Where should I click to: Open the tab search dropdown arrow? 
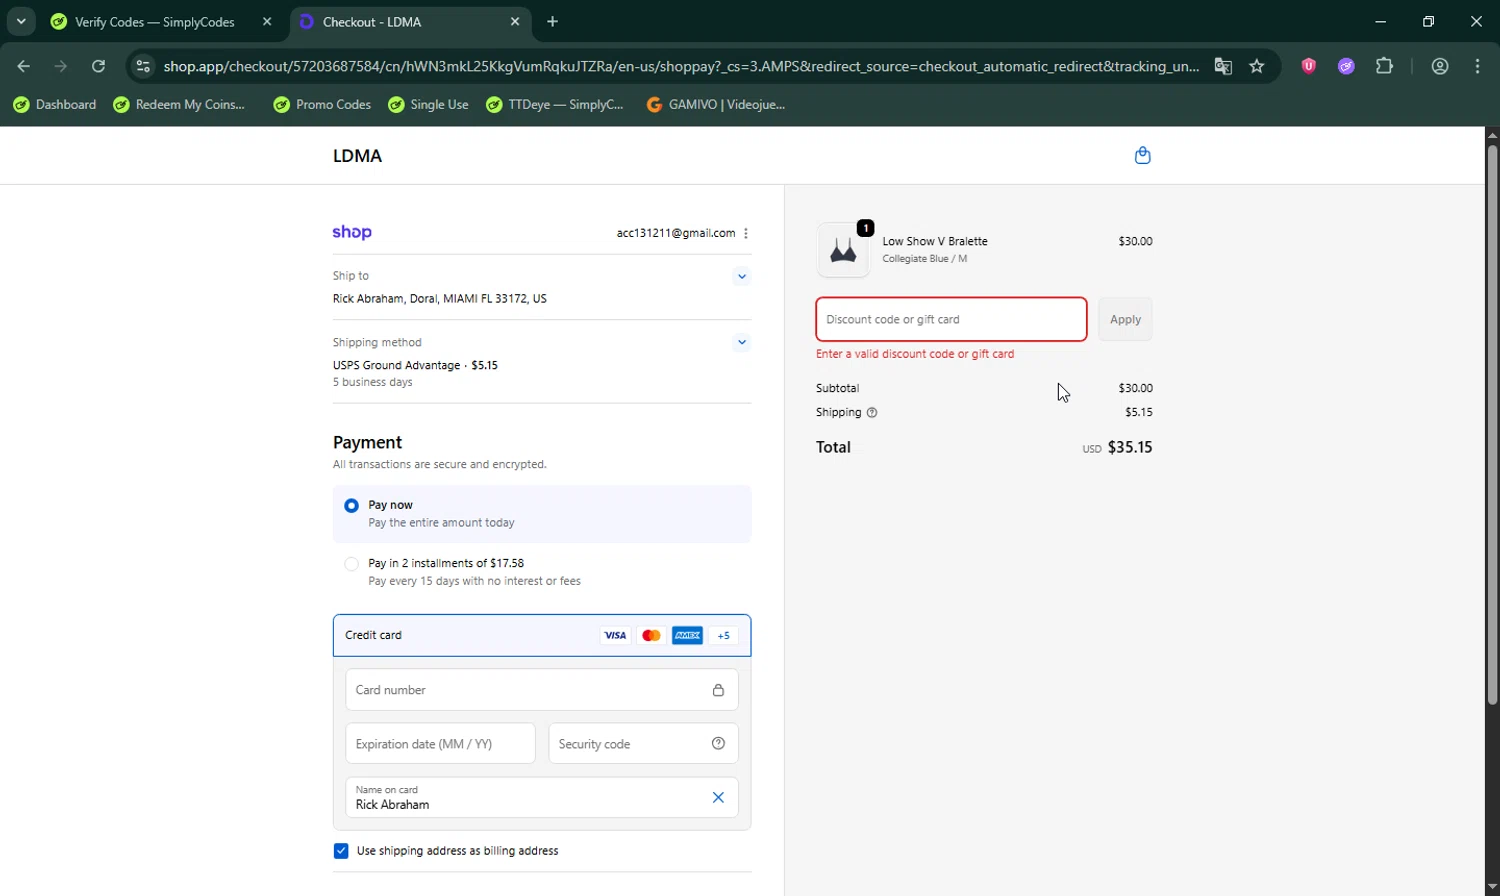click(x=21, y=21)
